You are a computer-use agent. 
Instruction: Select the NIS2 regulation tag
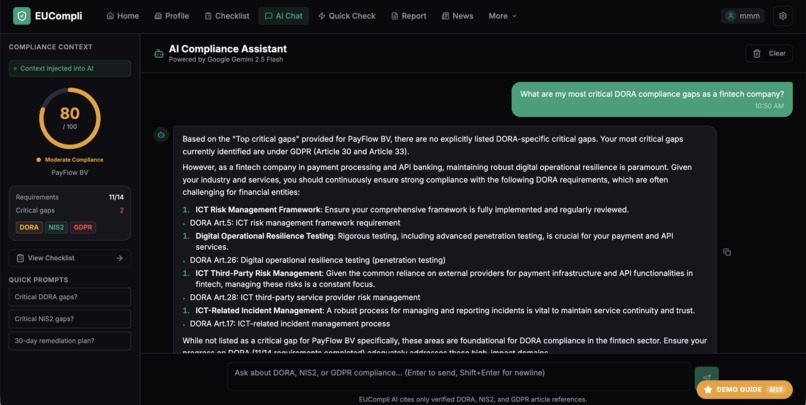[x=56, y=227]
